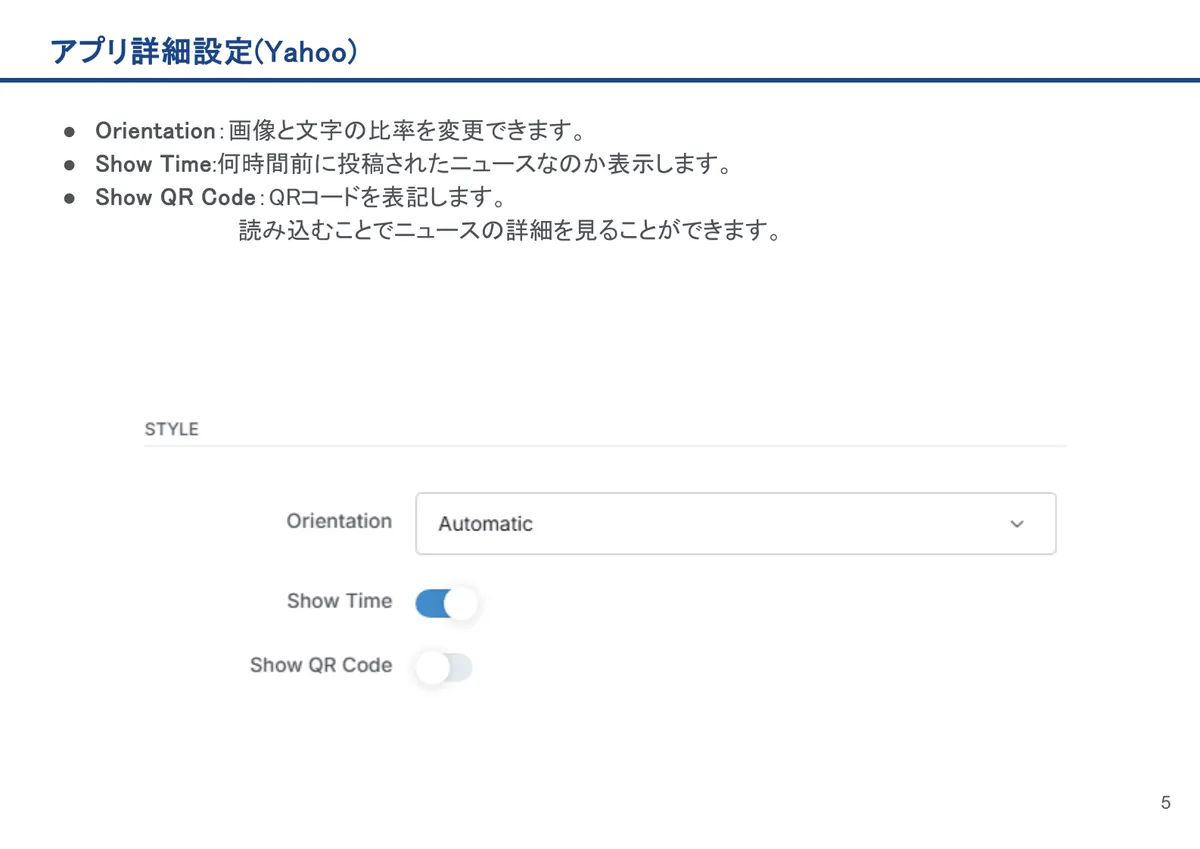
Task: Turn off the Show Time toggle
Action: click(x=447, y=603)
